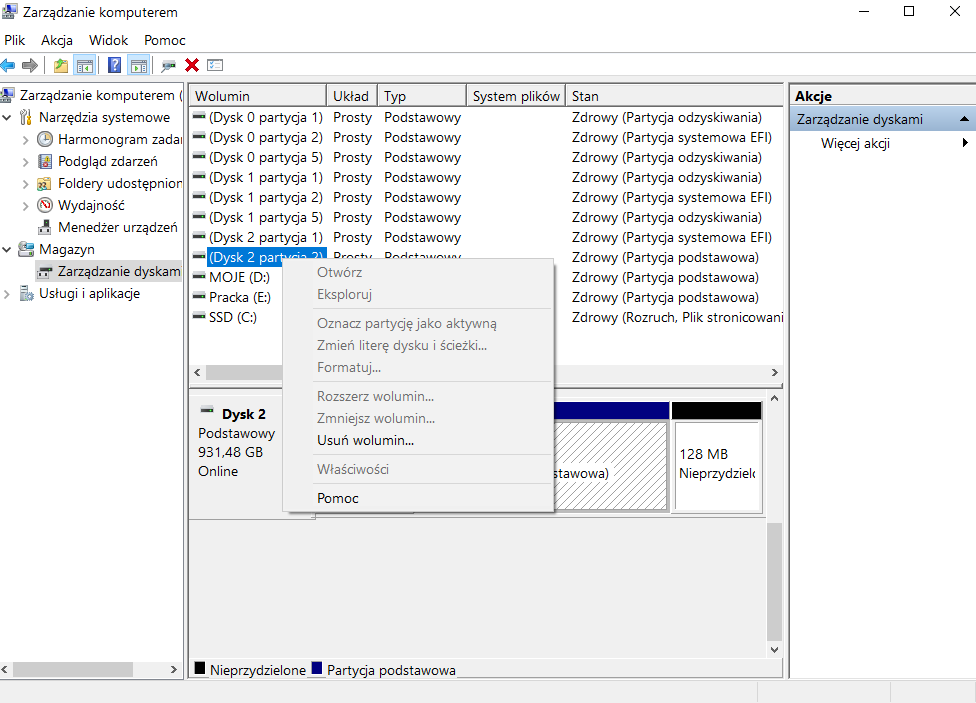
Task: Select the (Dysk 1 partycja 2) row
Action: coord(486,197)
